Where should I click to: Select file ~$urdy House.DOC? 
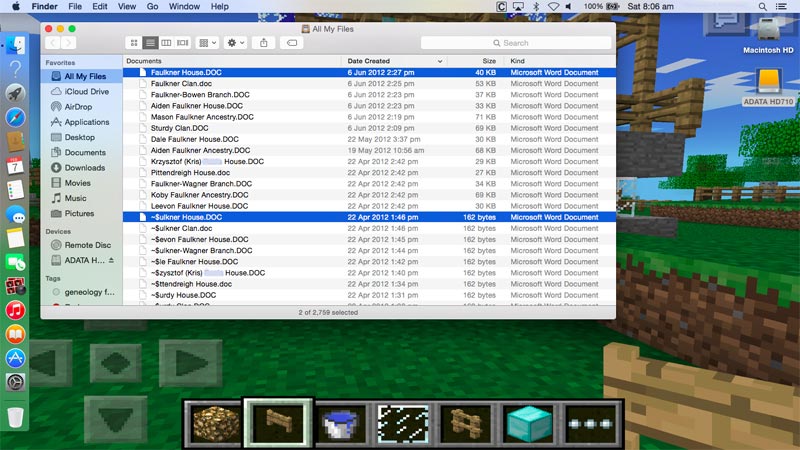(369, 295)
